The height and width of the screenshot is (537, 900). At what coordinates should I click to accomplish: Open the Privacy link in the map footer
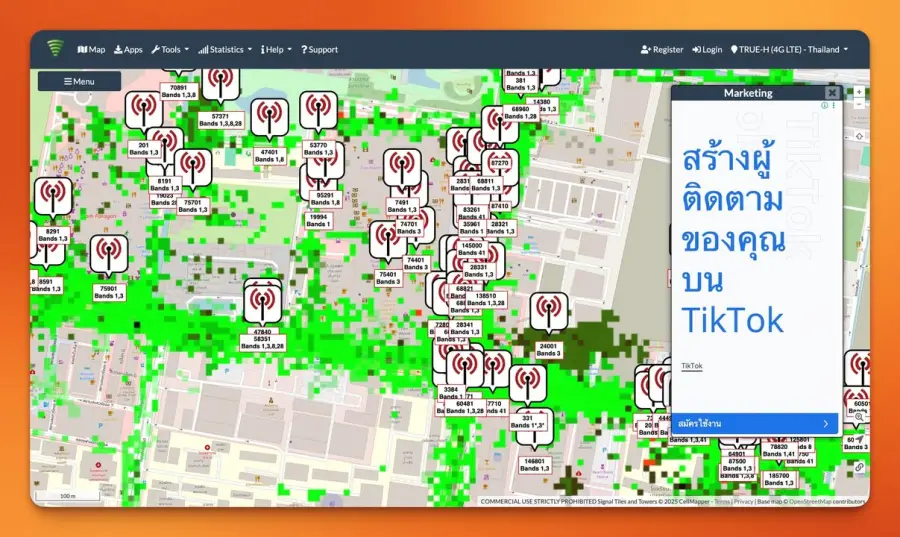[x=743, y=501]
